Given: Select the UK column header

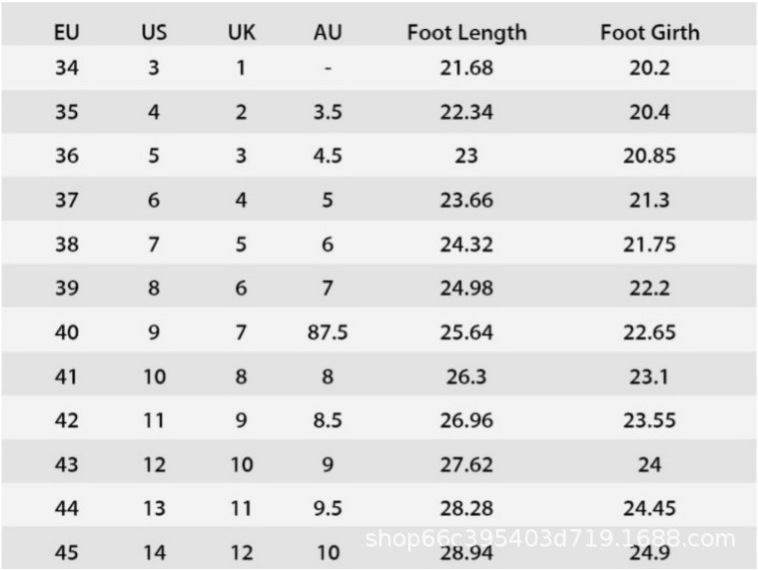Looking at the screenshot, I should point(241,32).
